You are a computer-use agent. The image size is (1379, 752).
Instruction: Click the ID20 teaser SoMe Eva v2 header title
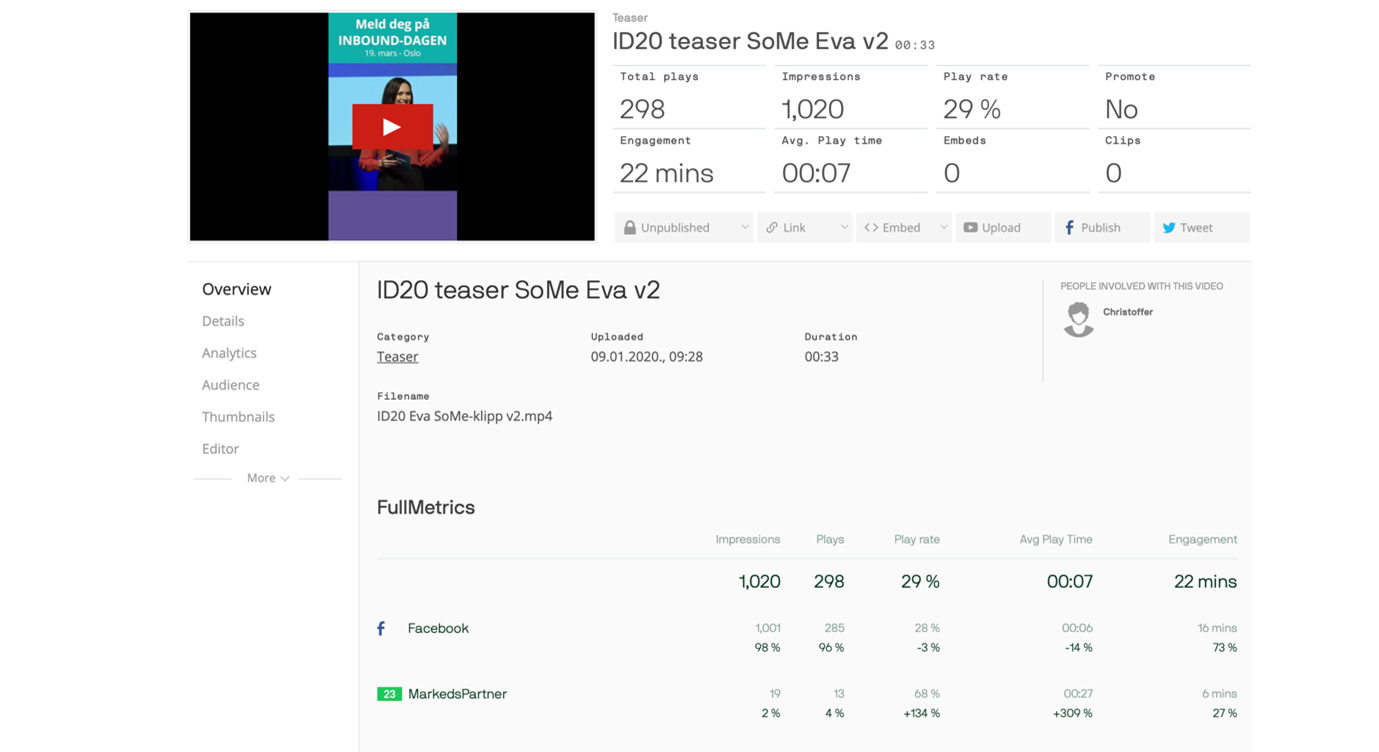pos(750,41)
